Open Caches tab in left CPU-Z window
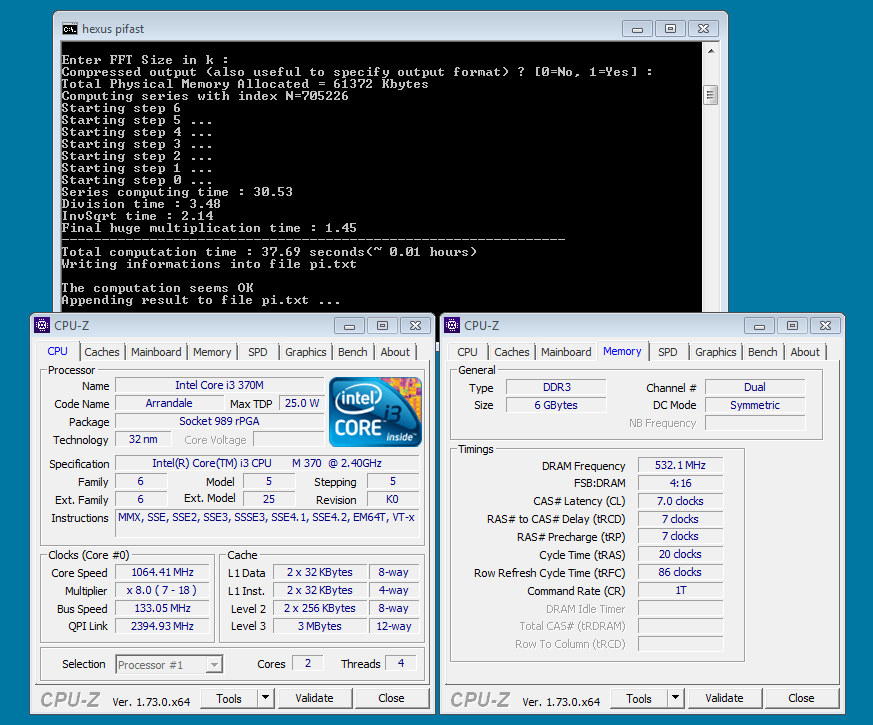The image size is (873, 725). [102, 352]
